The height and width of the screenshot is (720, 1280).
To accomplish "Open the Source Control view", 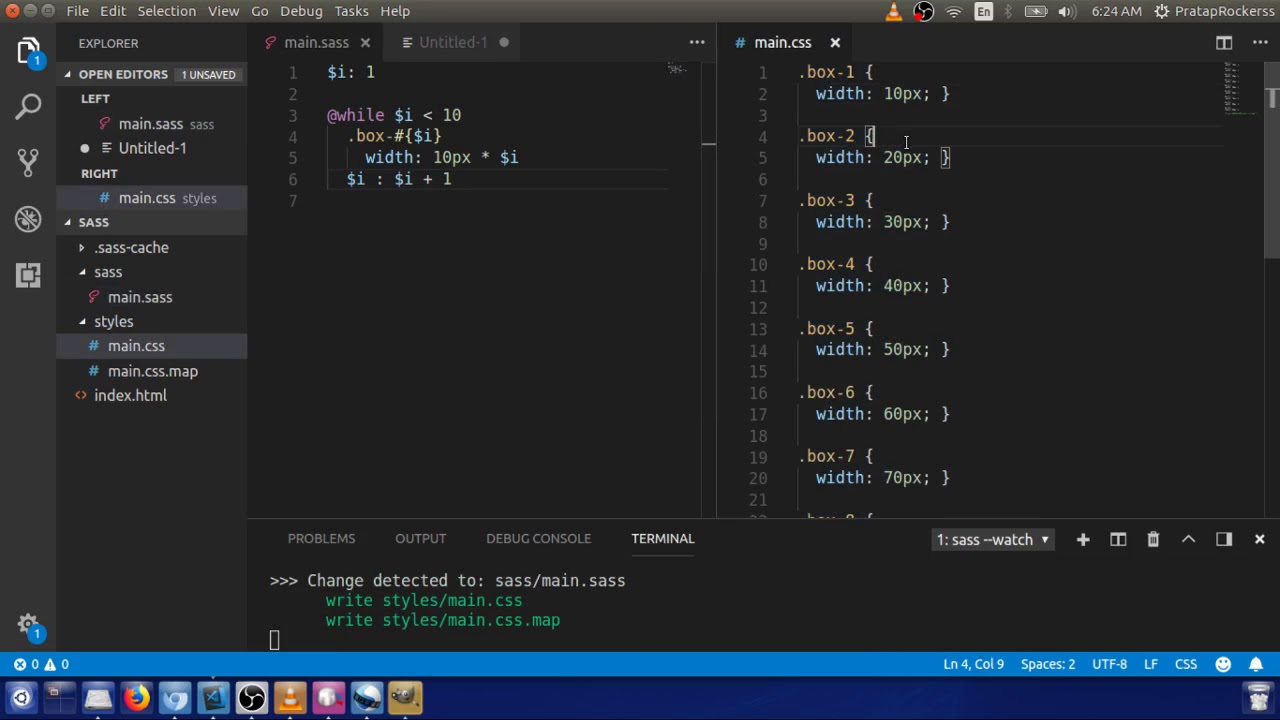I will [x=28, y=162].
